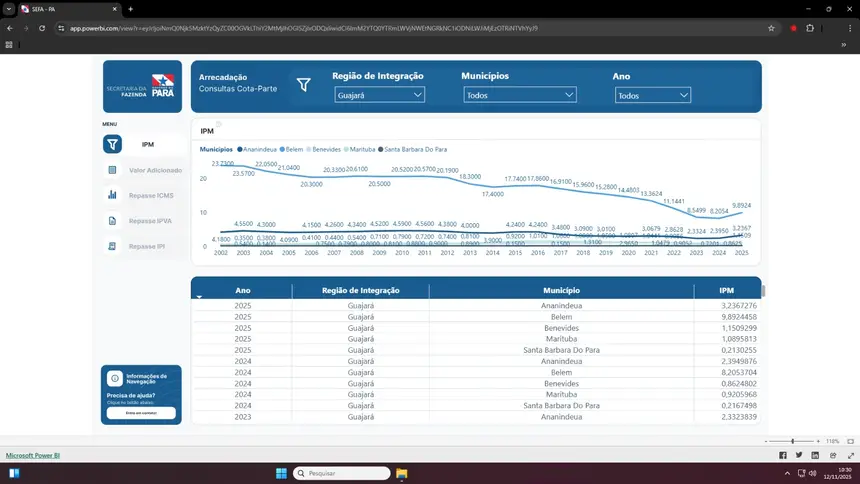Click the IPM filter icon in menu
This screenshot has width=860, height=484.
[x=113, y=144]
